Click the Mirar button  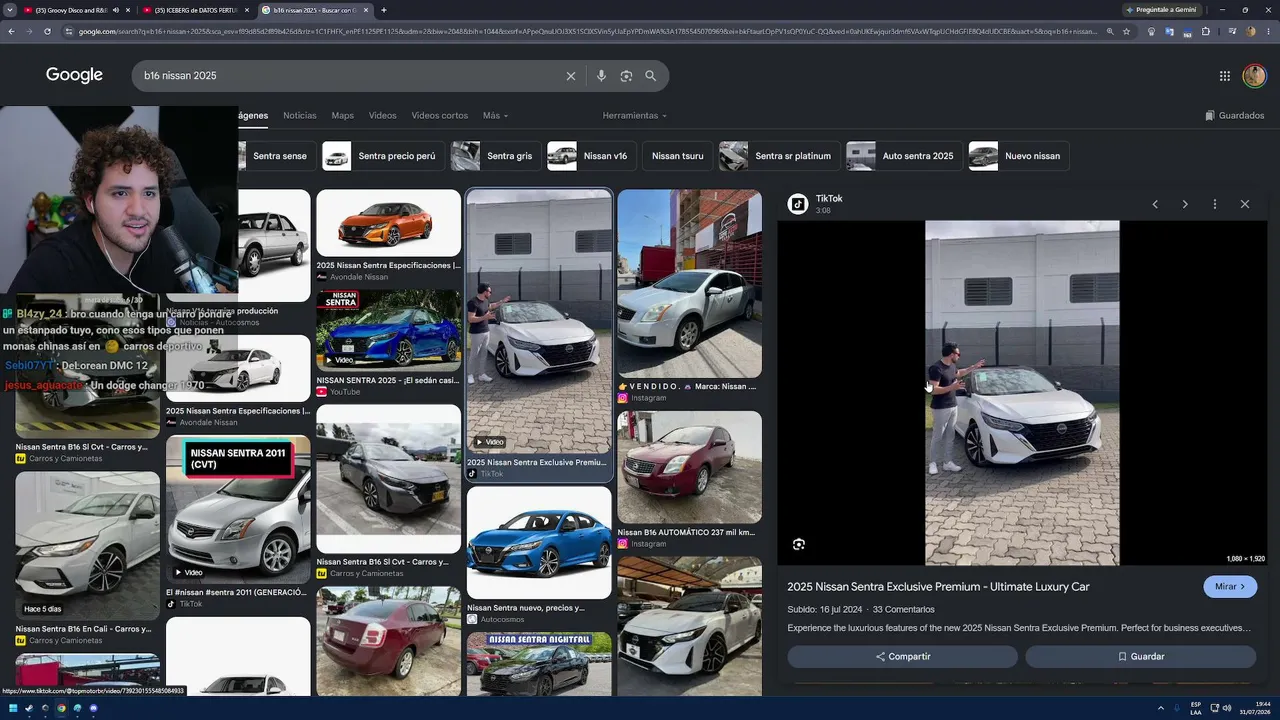point(1230,587)
